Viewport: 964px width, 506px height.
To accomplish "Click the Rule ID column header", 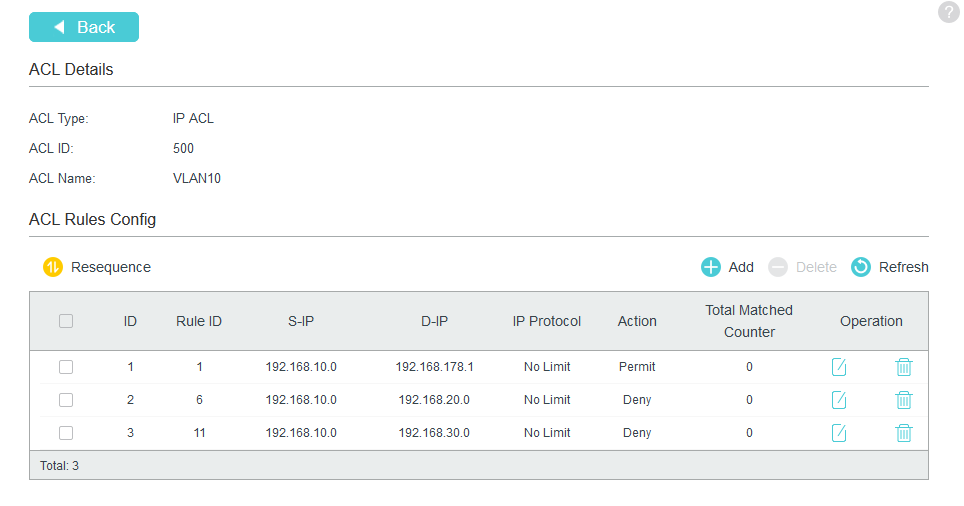I will point(199,321).
